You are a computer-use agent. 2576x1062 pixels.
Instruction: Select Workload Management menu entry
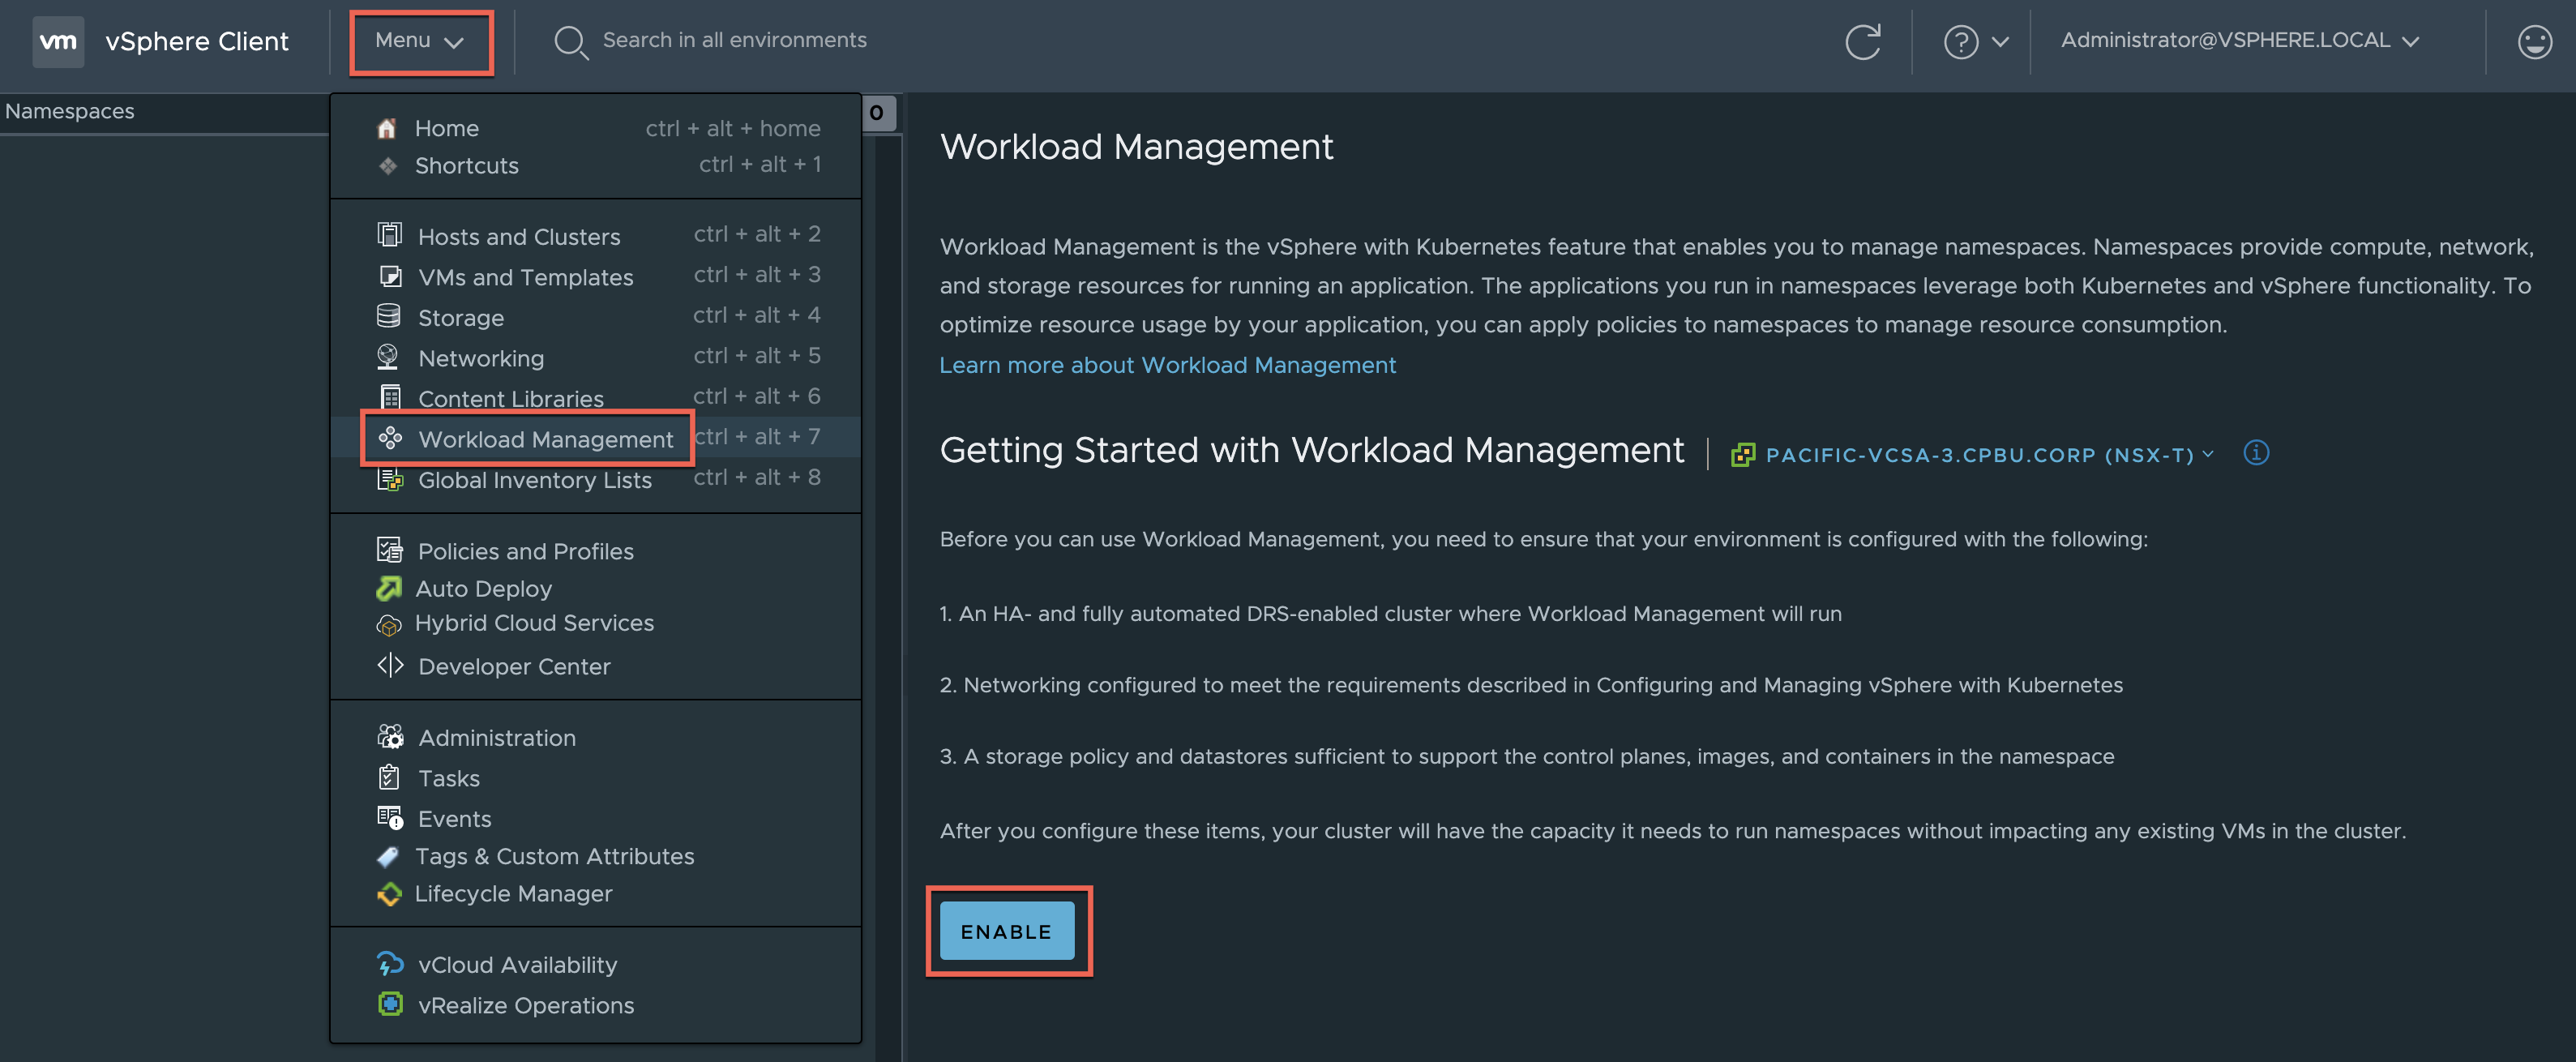545,439
